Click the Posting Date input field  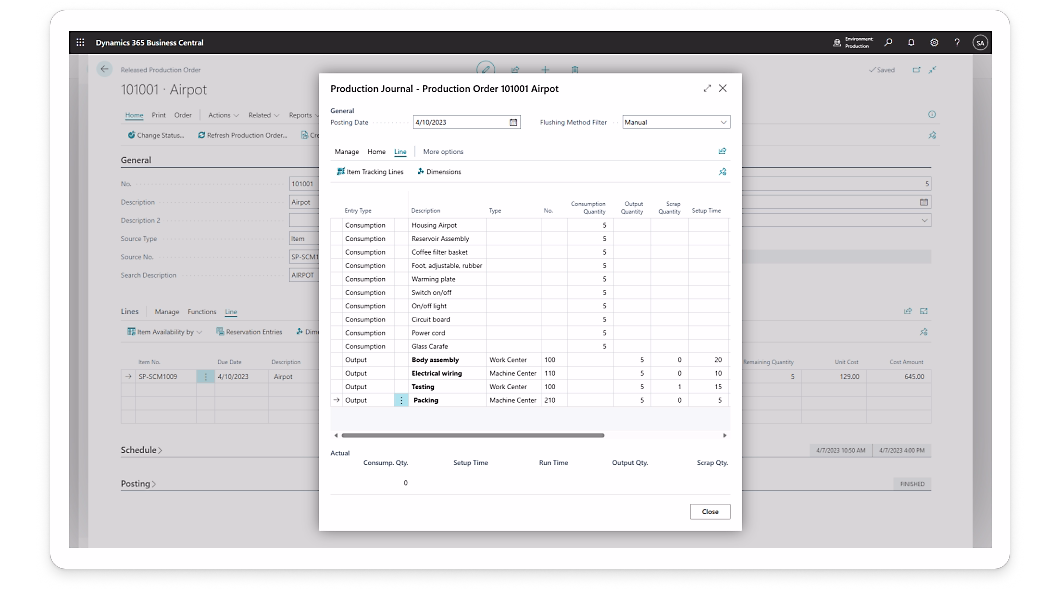click(466, 122)
